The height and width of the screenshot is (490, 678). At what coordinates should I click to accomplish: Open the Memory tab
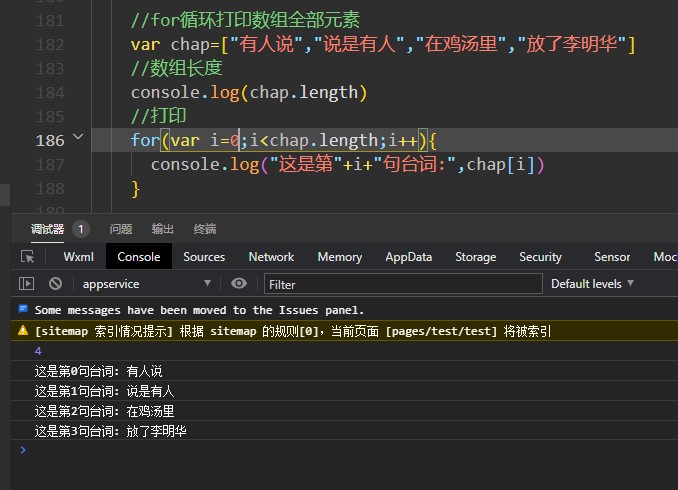(x=340, y=257)
